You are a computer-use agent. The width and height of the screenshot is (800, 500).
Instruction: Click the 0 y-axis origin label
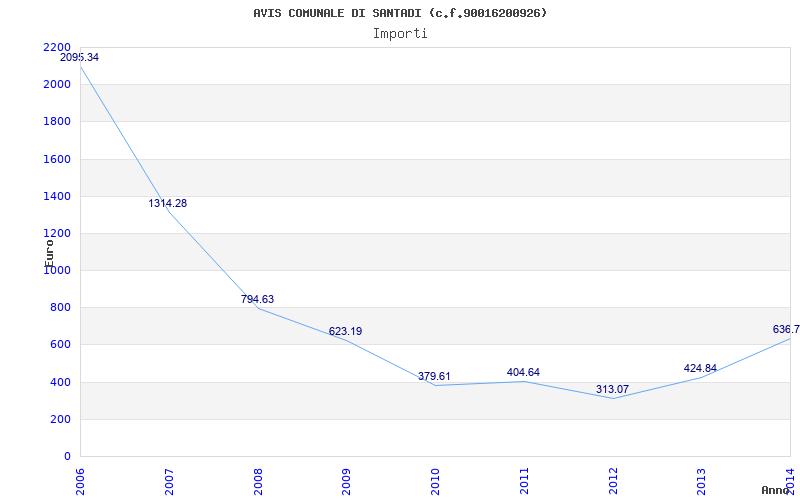[x=67, y=457]
